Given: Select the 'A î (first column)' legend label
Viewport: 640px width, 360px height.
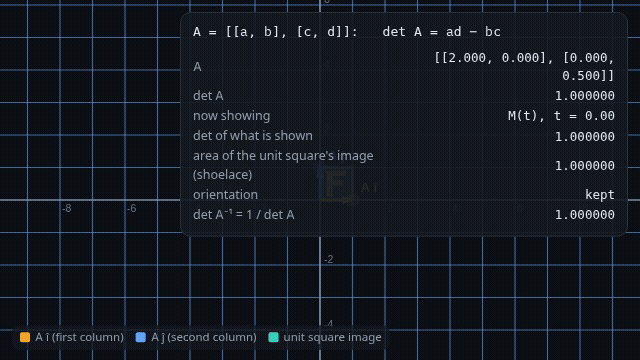Looking at the screenshot, I should click(80, 337).
